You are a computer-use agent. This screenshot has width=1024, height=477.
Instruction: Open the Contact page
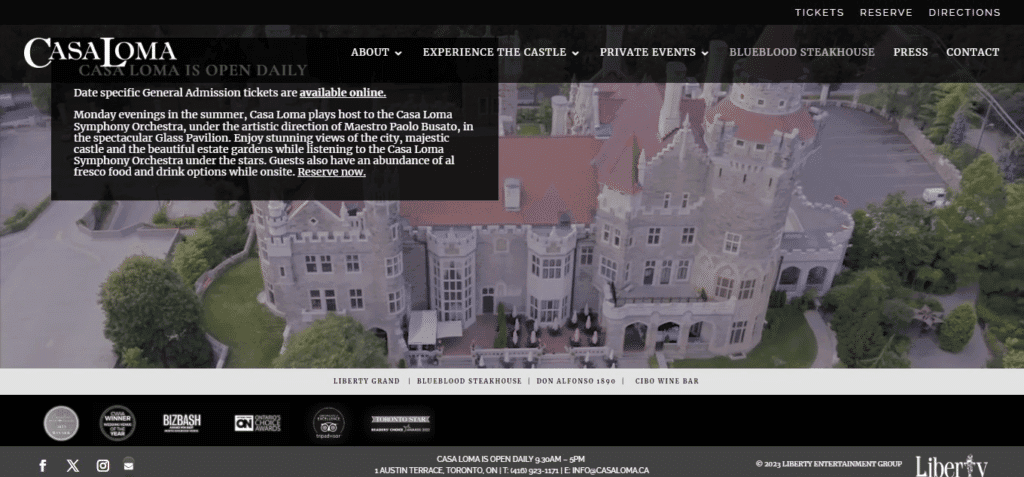[972, 52]
